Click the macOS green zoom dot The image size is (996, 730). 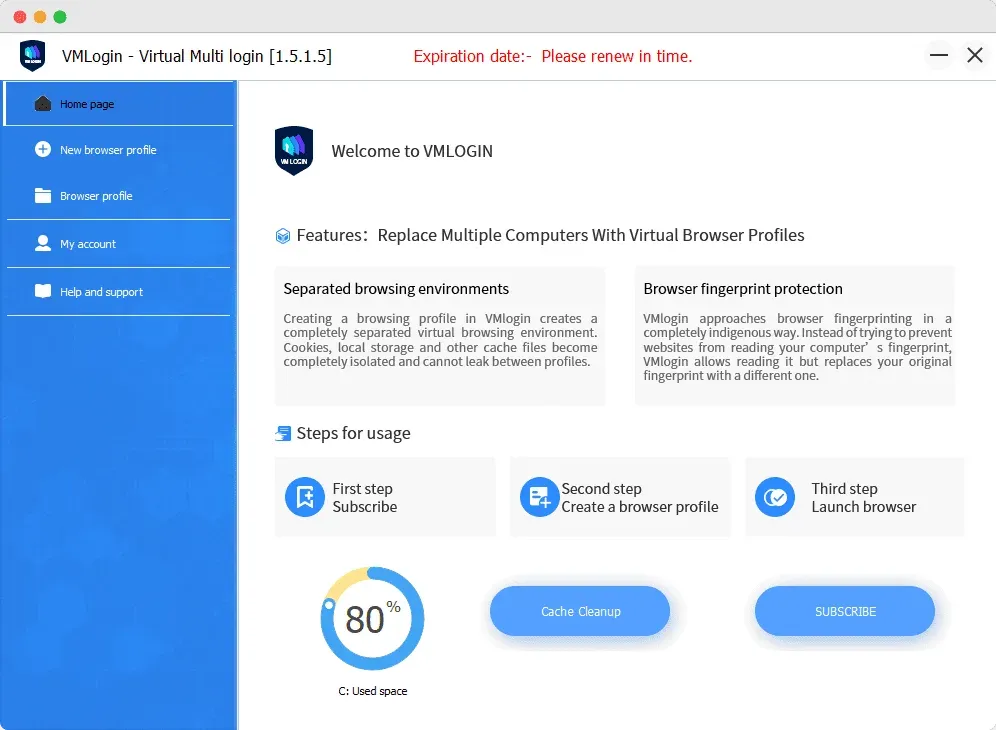tap(60, 17)
